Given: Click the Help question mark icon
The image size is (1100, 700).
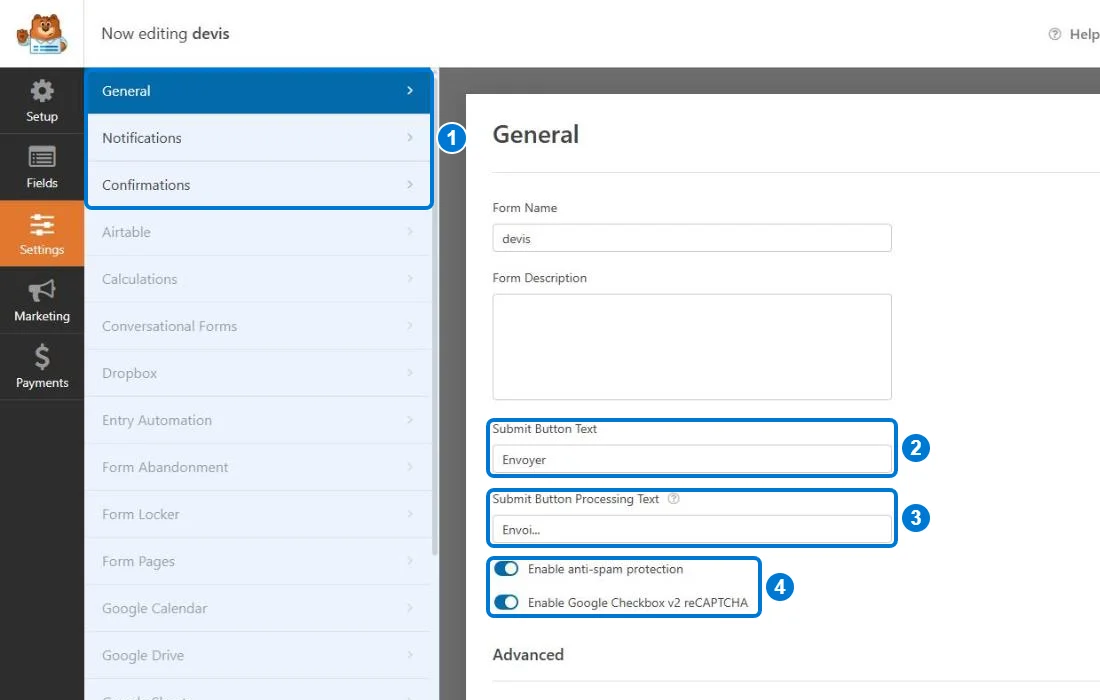Looking at the screenshot, I should tap(1054, 34).
